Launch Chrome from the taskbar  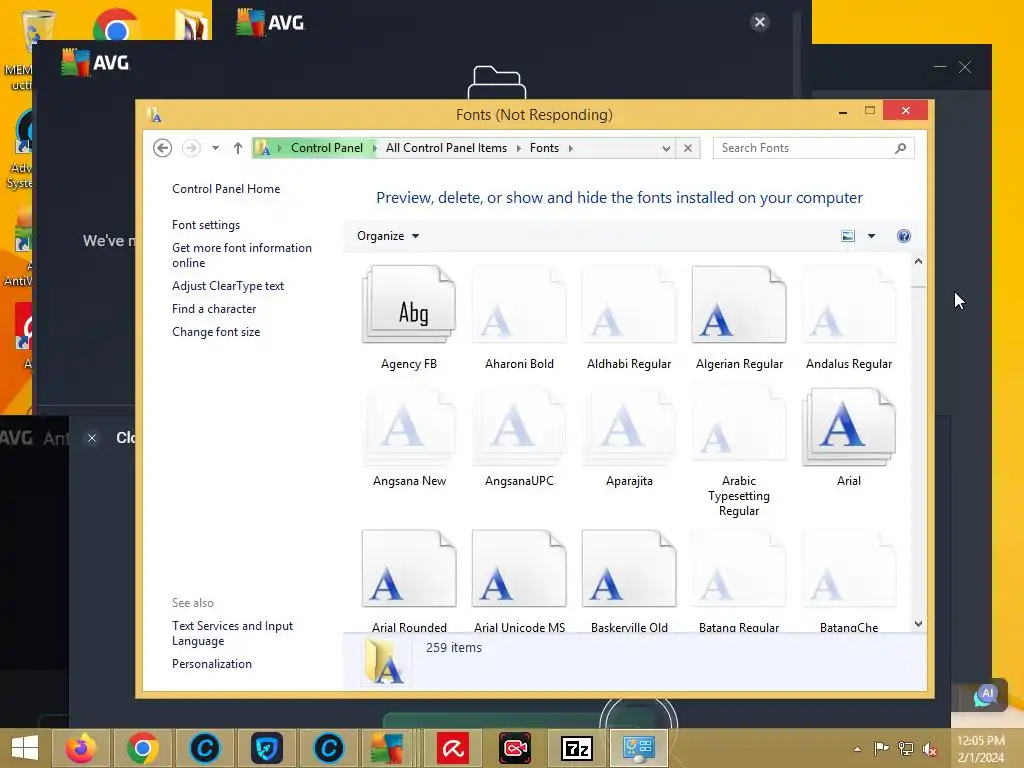click(x=142, y=748)
